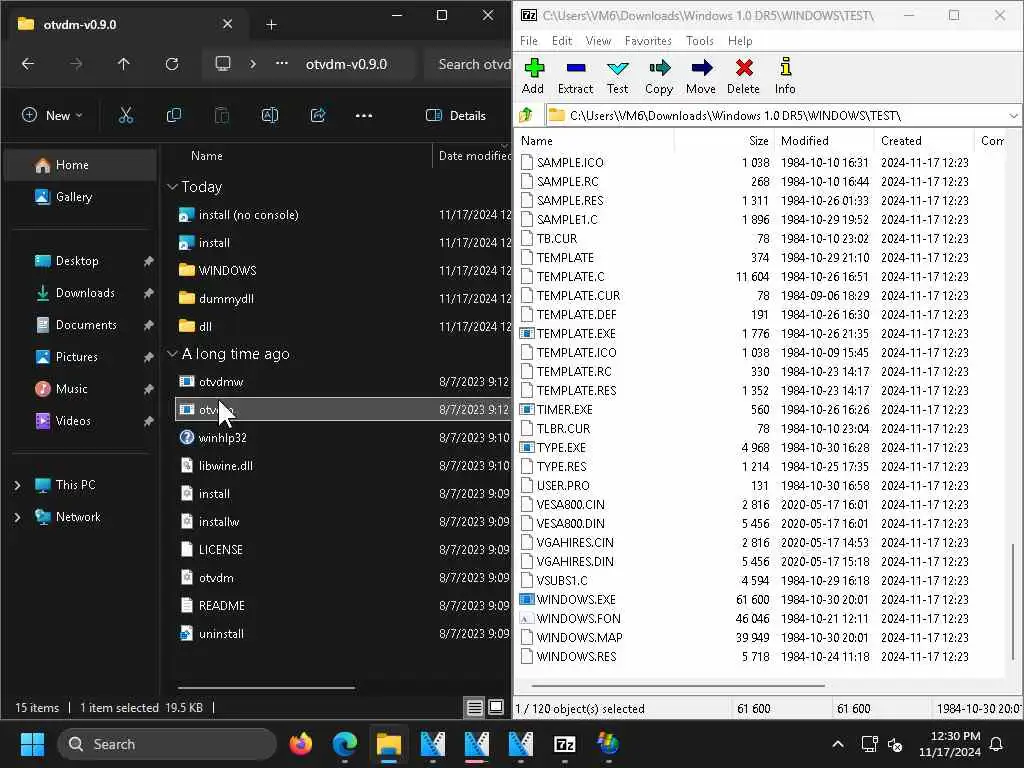Open Microsoft Edge from the taskbar
Screen dimensions: 1024x768
coord(344,744)
